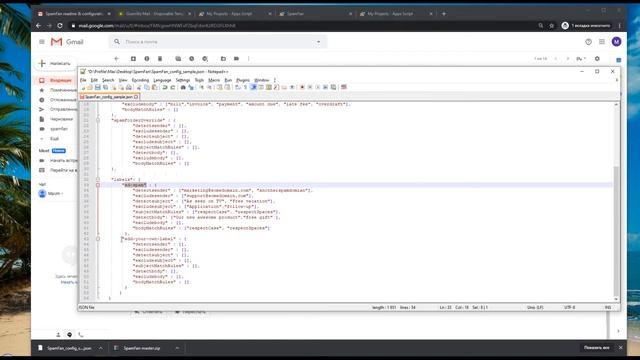Screen dimensions: 640x360
Task: Toggle the highlighted Indent guide toolbar button
Action: [254, 87]
